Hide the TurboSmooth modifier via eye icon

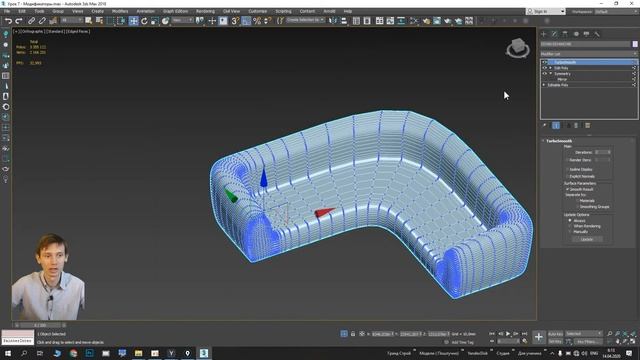(544, 62)
